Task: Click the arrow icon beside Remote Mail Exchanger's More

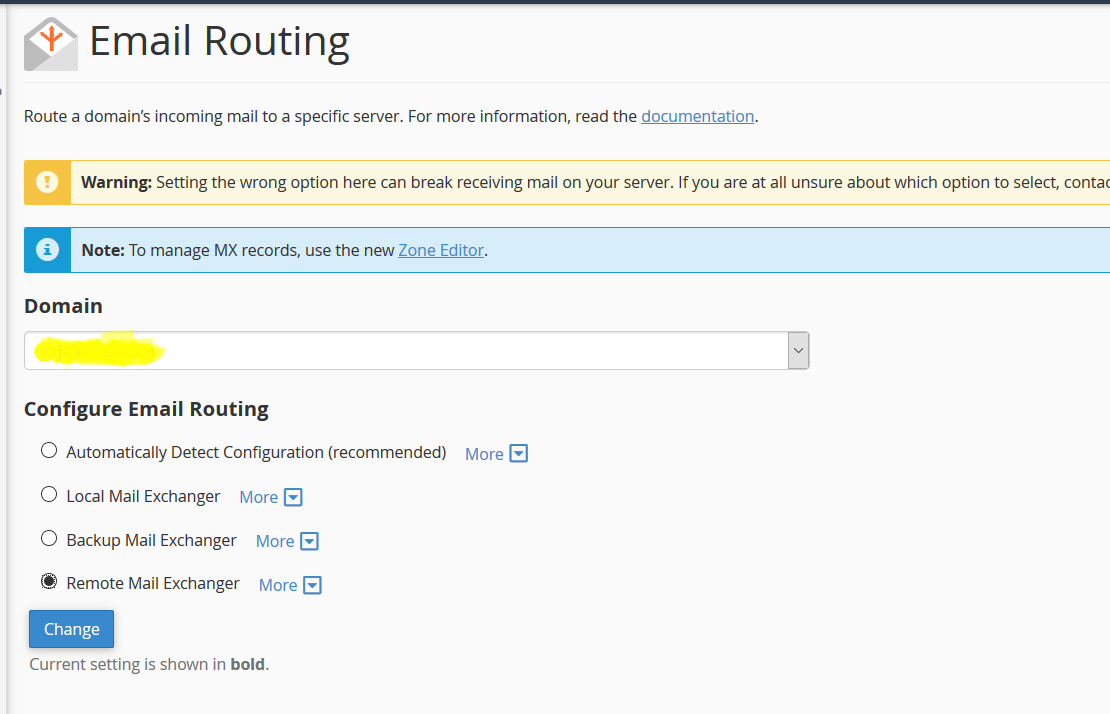Action: coord(312,585)
